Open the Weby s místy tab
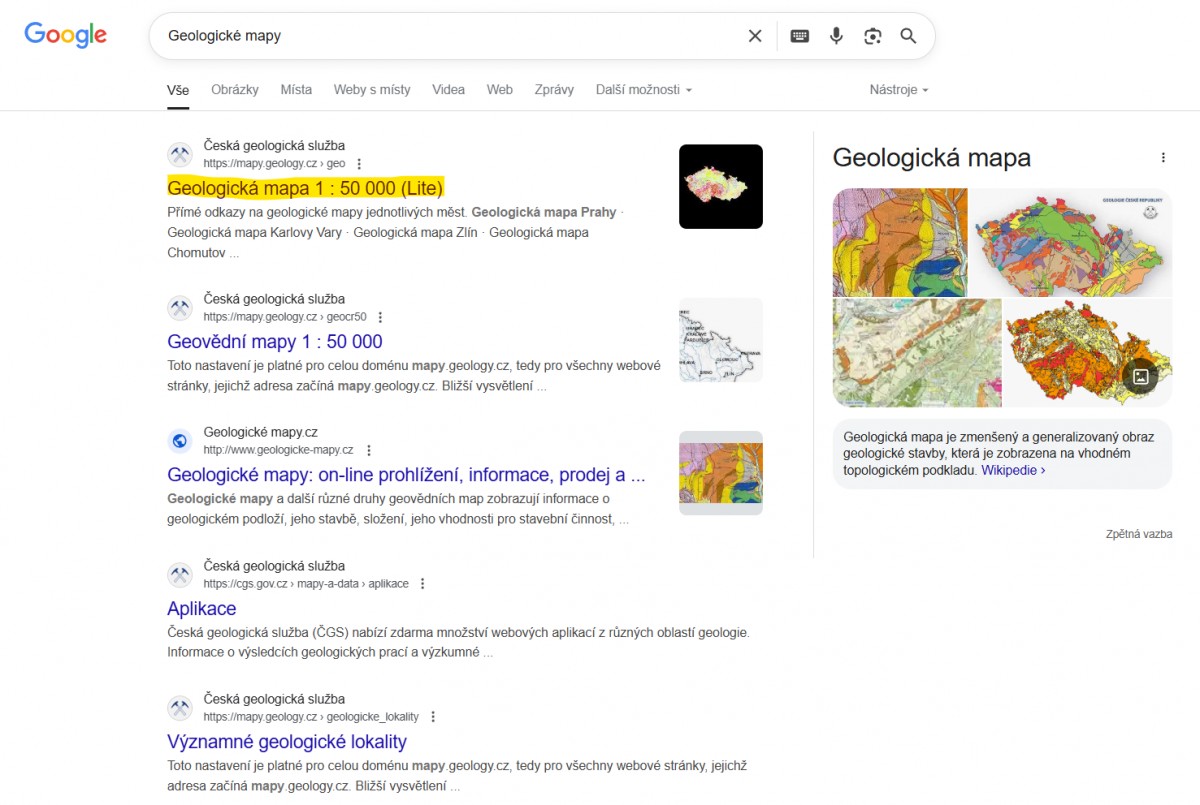Image resolution: width=1200 pixels, height=805 pixels. click(x=372, y=90)
